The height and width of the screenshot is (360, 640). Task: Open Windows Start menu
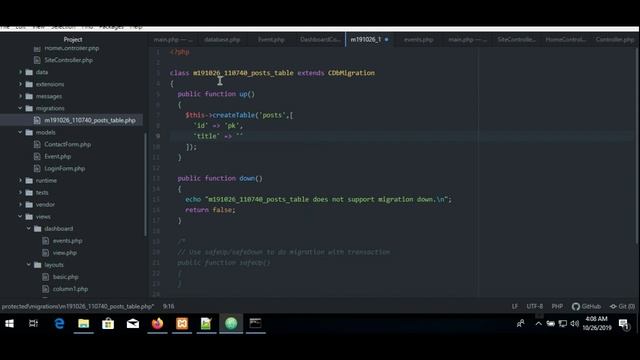click(9, 324)
